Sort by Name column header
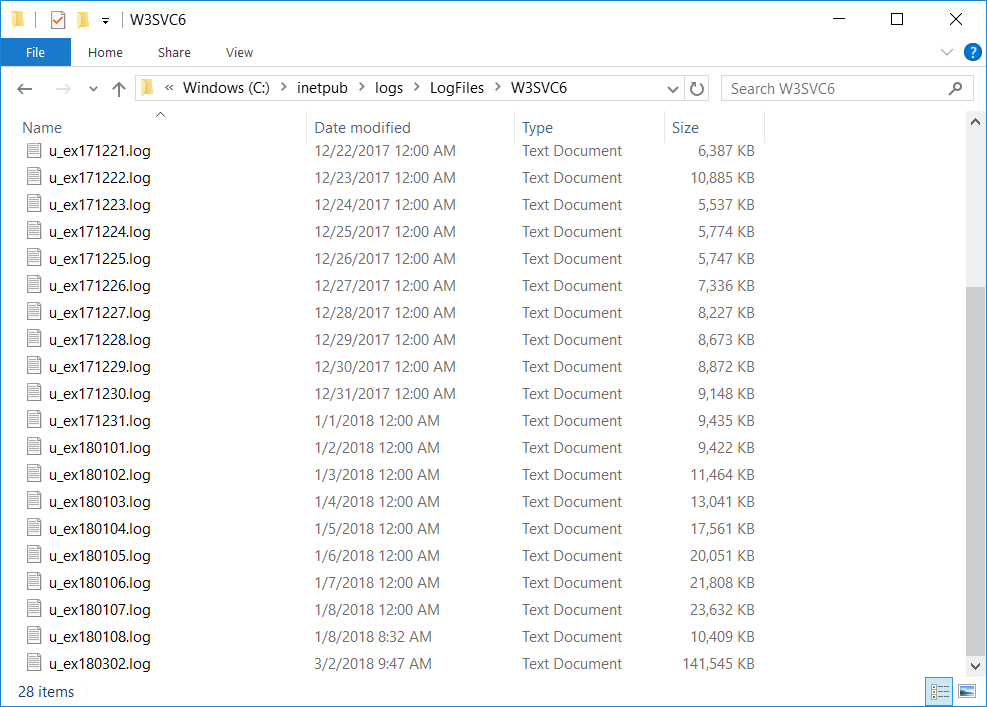This screenshot has height=707, width=987. (42, 128)
